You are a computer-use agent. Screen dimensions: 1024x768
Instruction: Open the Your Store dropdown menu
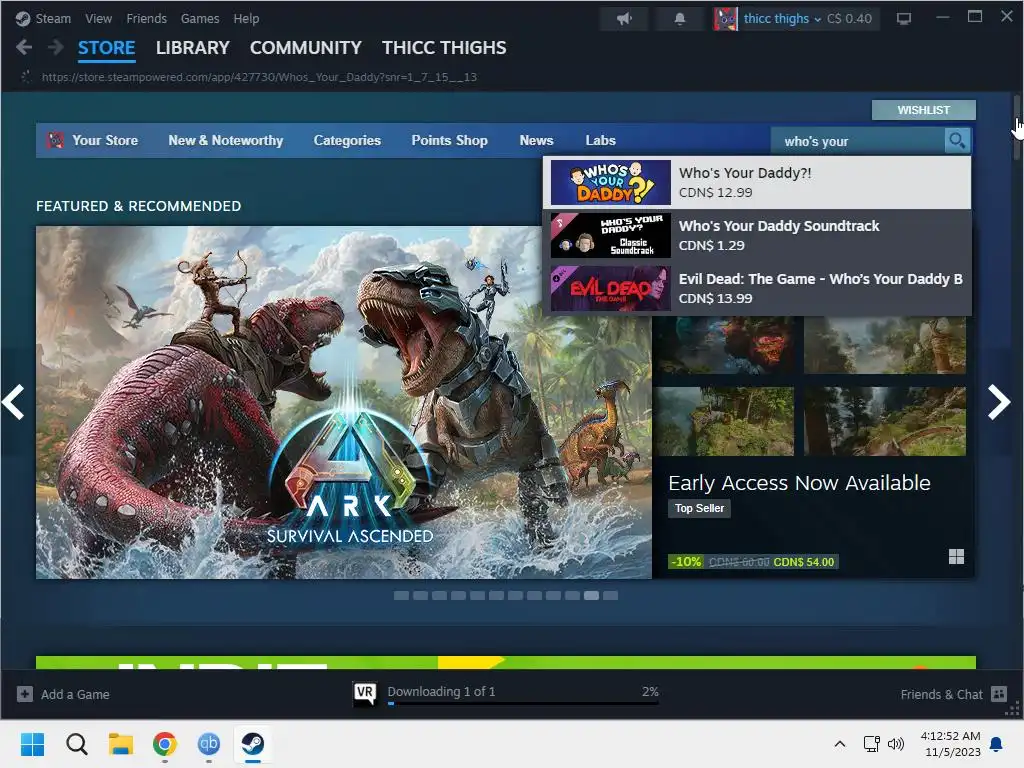click(x=105, y=140)
